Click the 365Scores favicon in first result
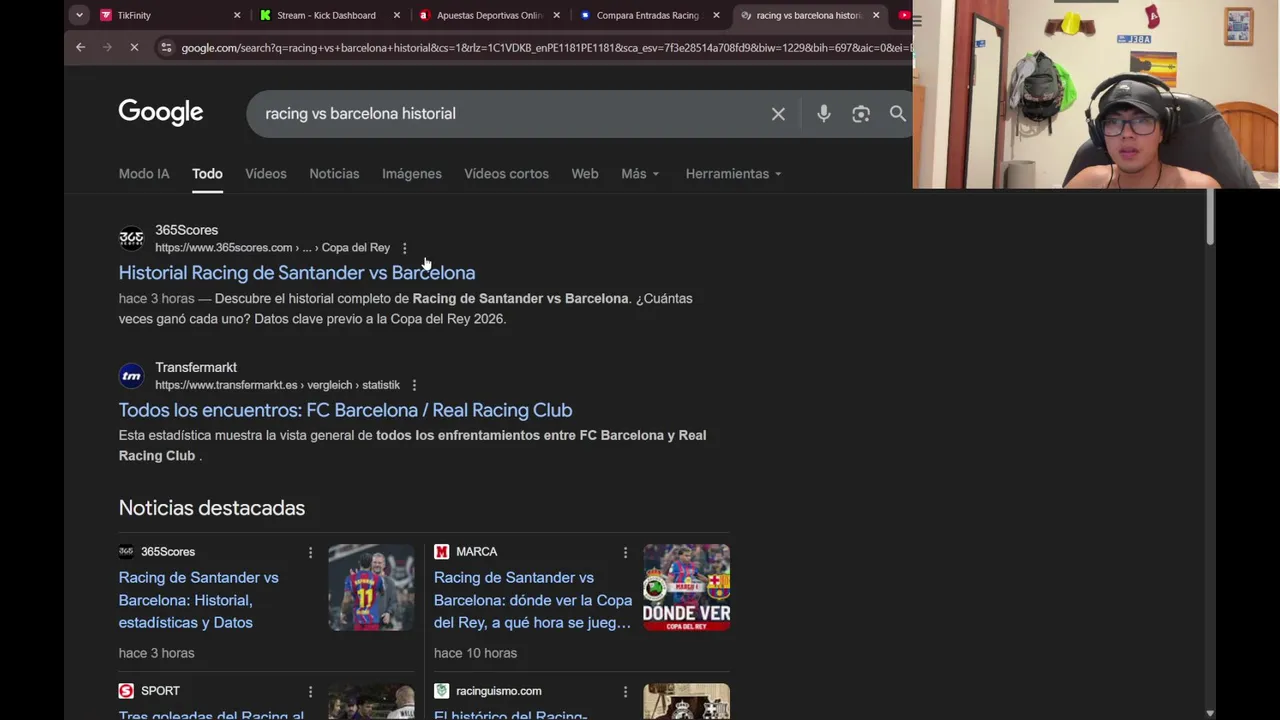The height and width of the screenshot is (720, 1280). click(x=131, y=238)
